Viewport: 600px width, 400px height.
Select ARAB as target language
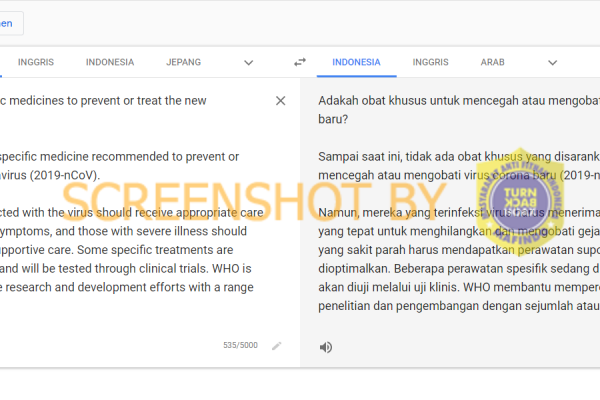[x=492, y=62]
